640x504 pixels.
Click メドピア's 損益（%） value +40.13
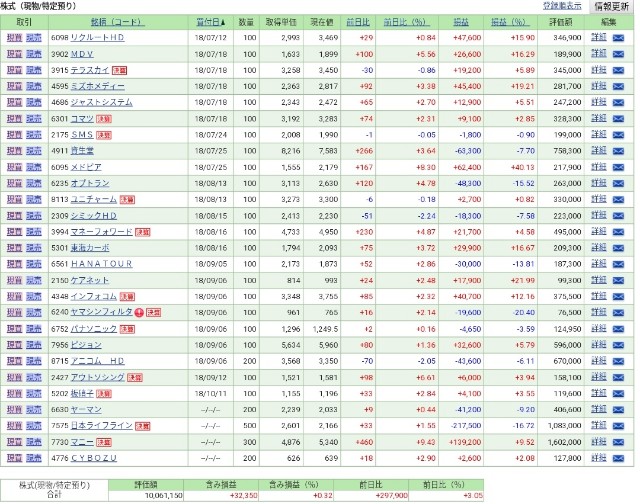pyautogui.click(x=523, y=167)
